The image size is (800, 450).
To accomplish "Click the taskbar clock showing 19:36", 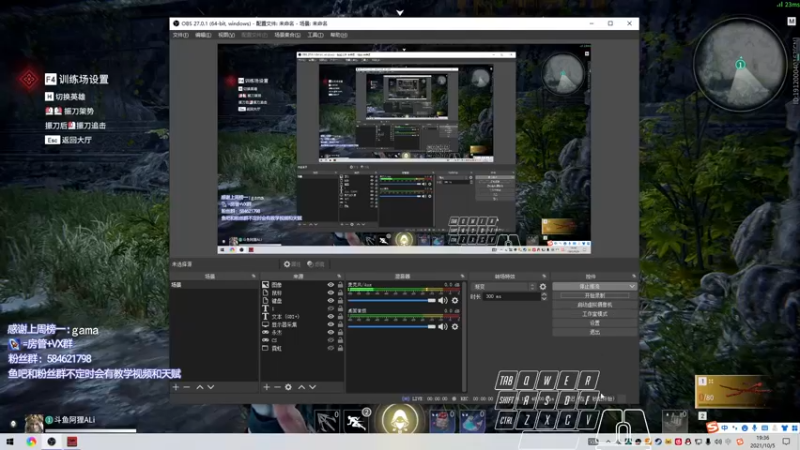I will 763,442.
